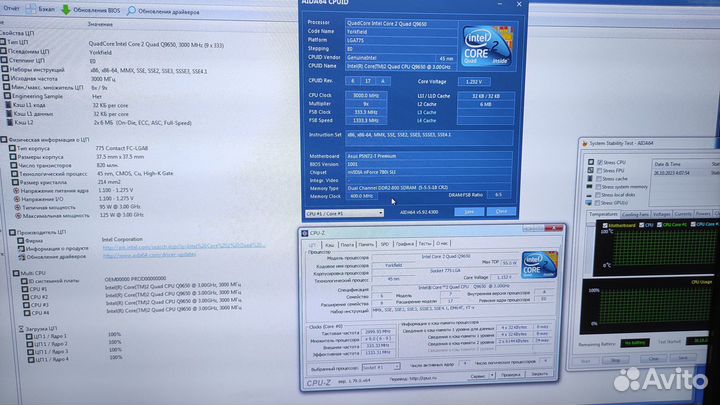Click the icon next to Наборы инструкций row

6,69
